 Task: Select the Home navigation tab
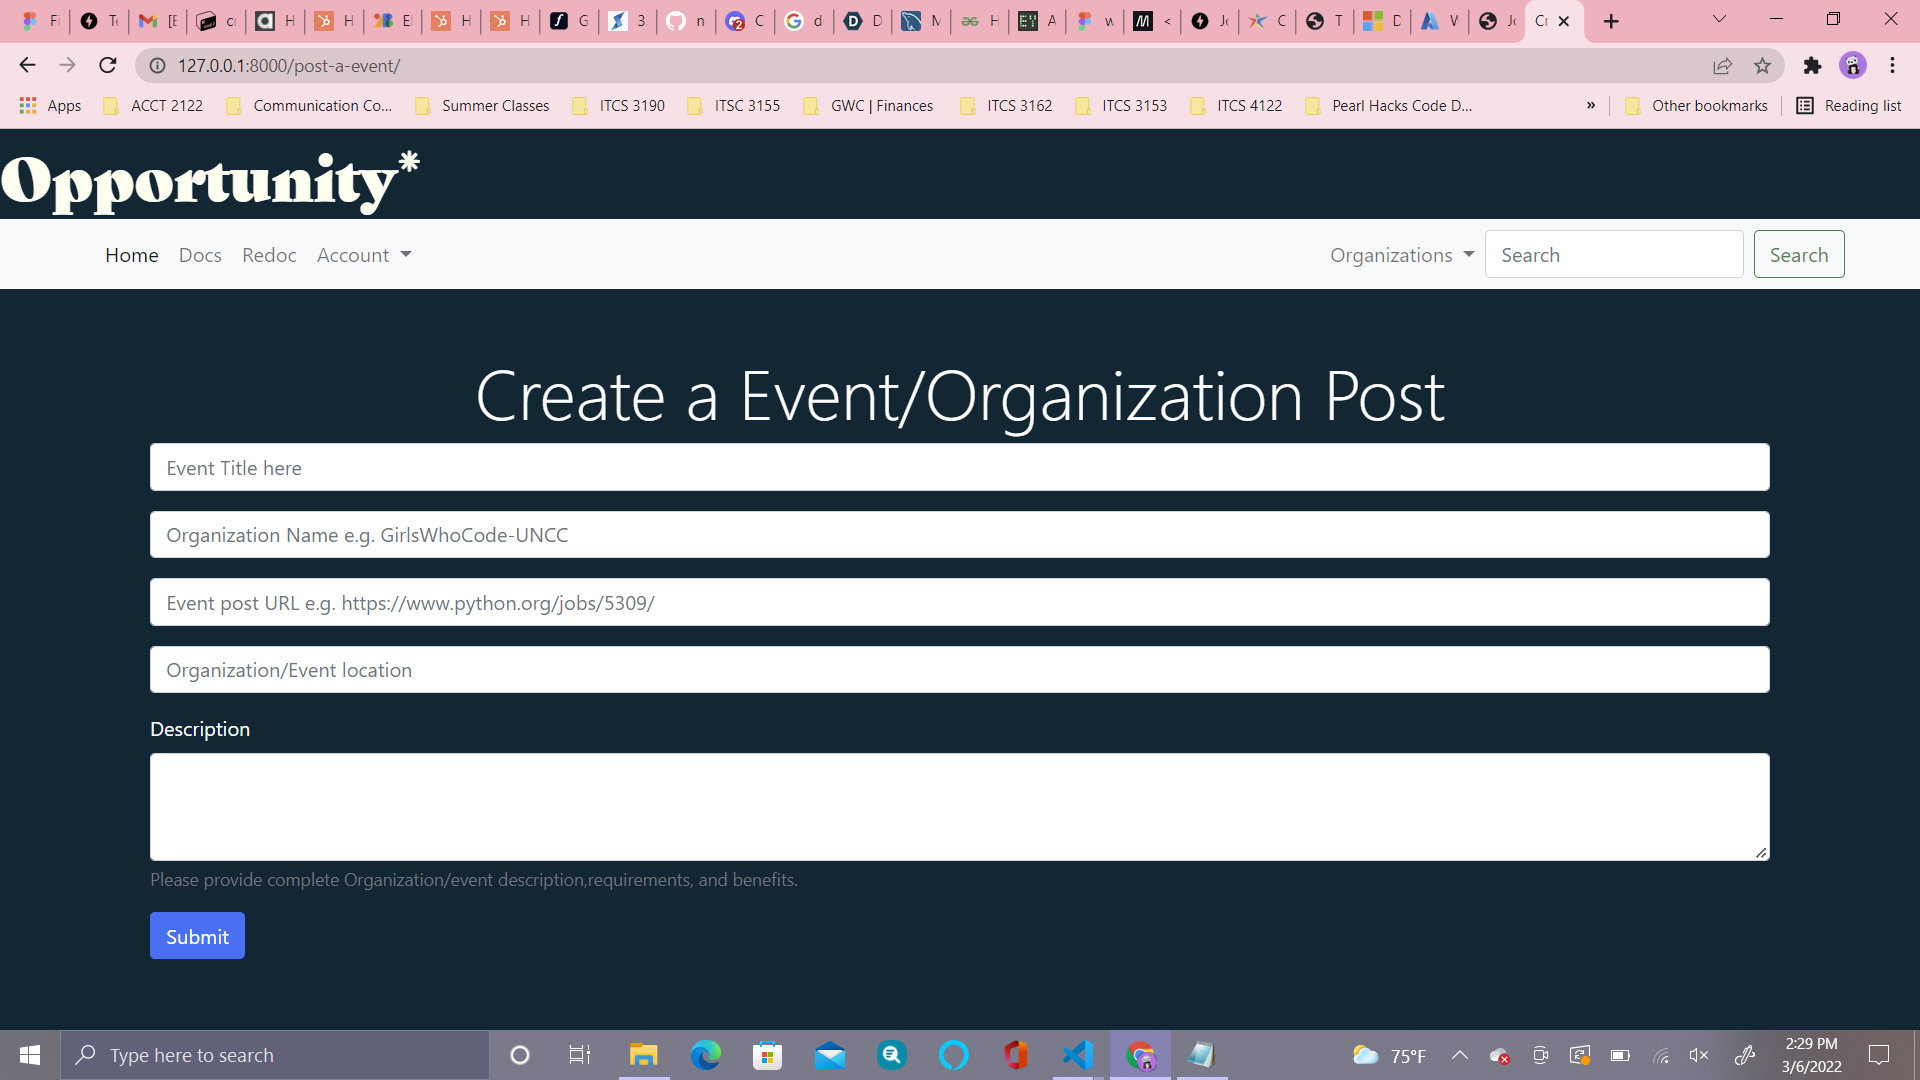pos(131,255)
